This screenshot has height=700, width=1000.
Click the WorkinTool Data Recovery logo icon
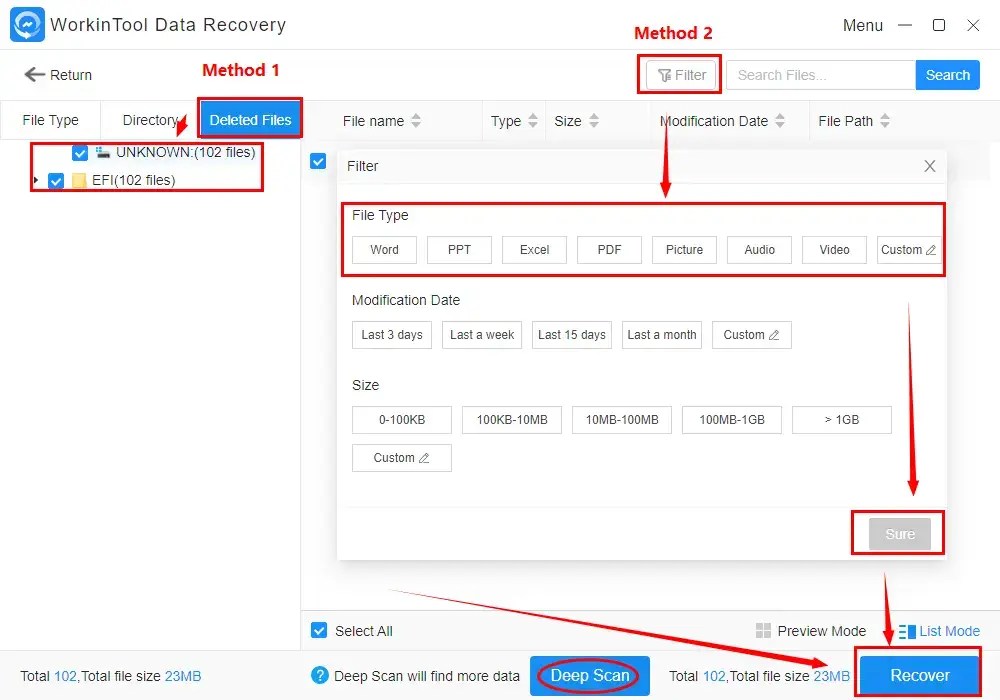[x=26, y=24]
